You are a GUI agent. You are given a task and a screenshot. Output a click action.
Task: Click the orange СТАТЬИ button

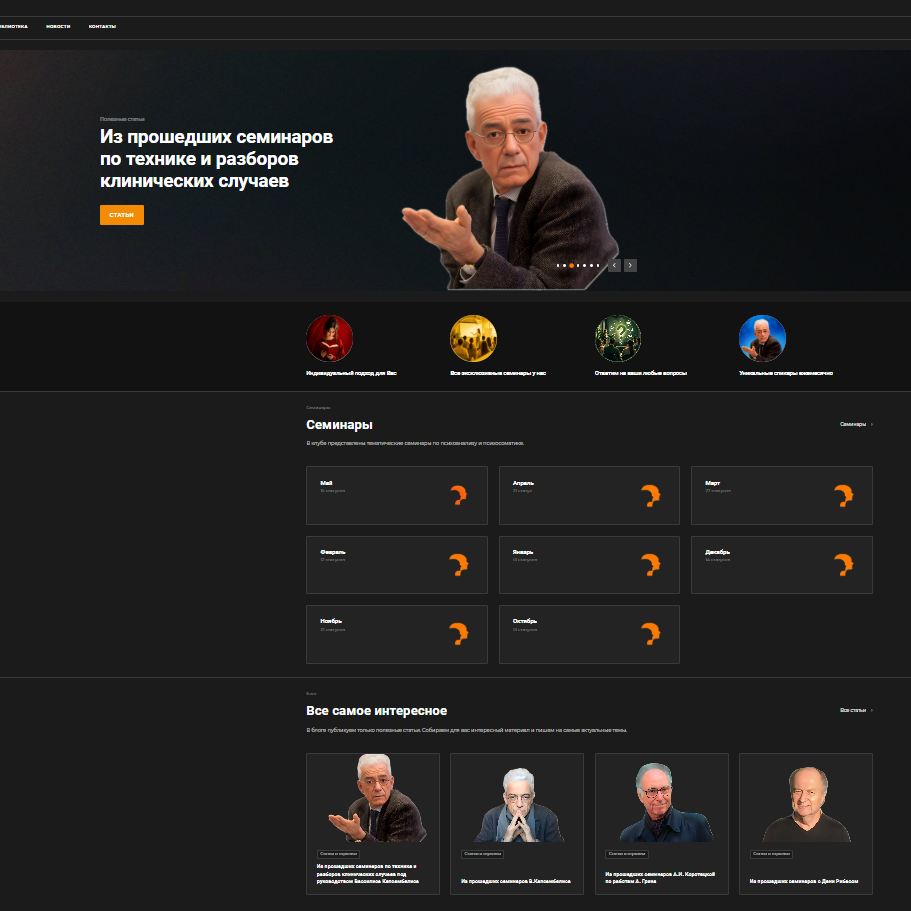(x=121, y=215)
